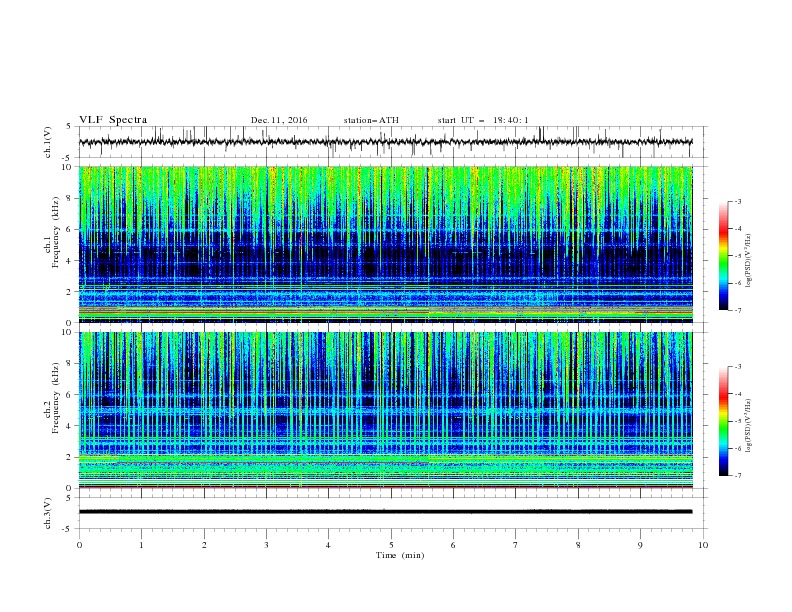Click the ch.2 "Frequency (kHz)" axis label
This screenshot has height=612, width=792.
pos(55,398)
